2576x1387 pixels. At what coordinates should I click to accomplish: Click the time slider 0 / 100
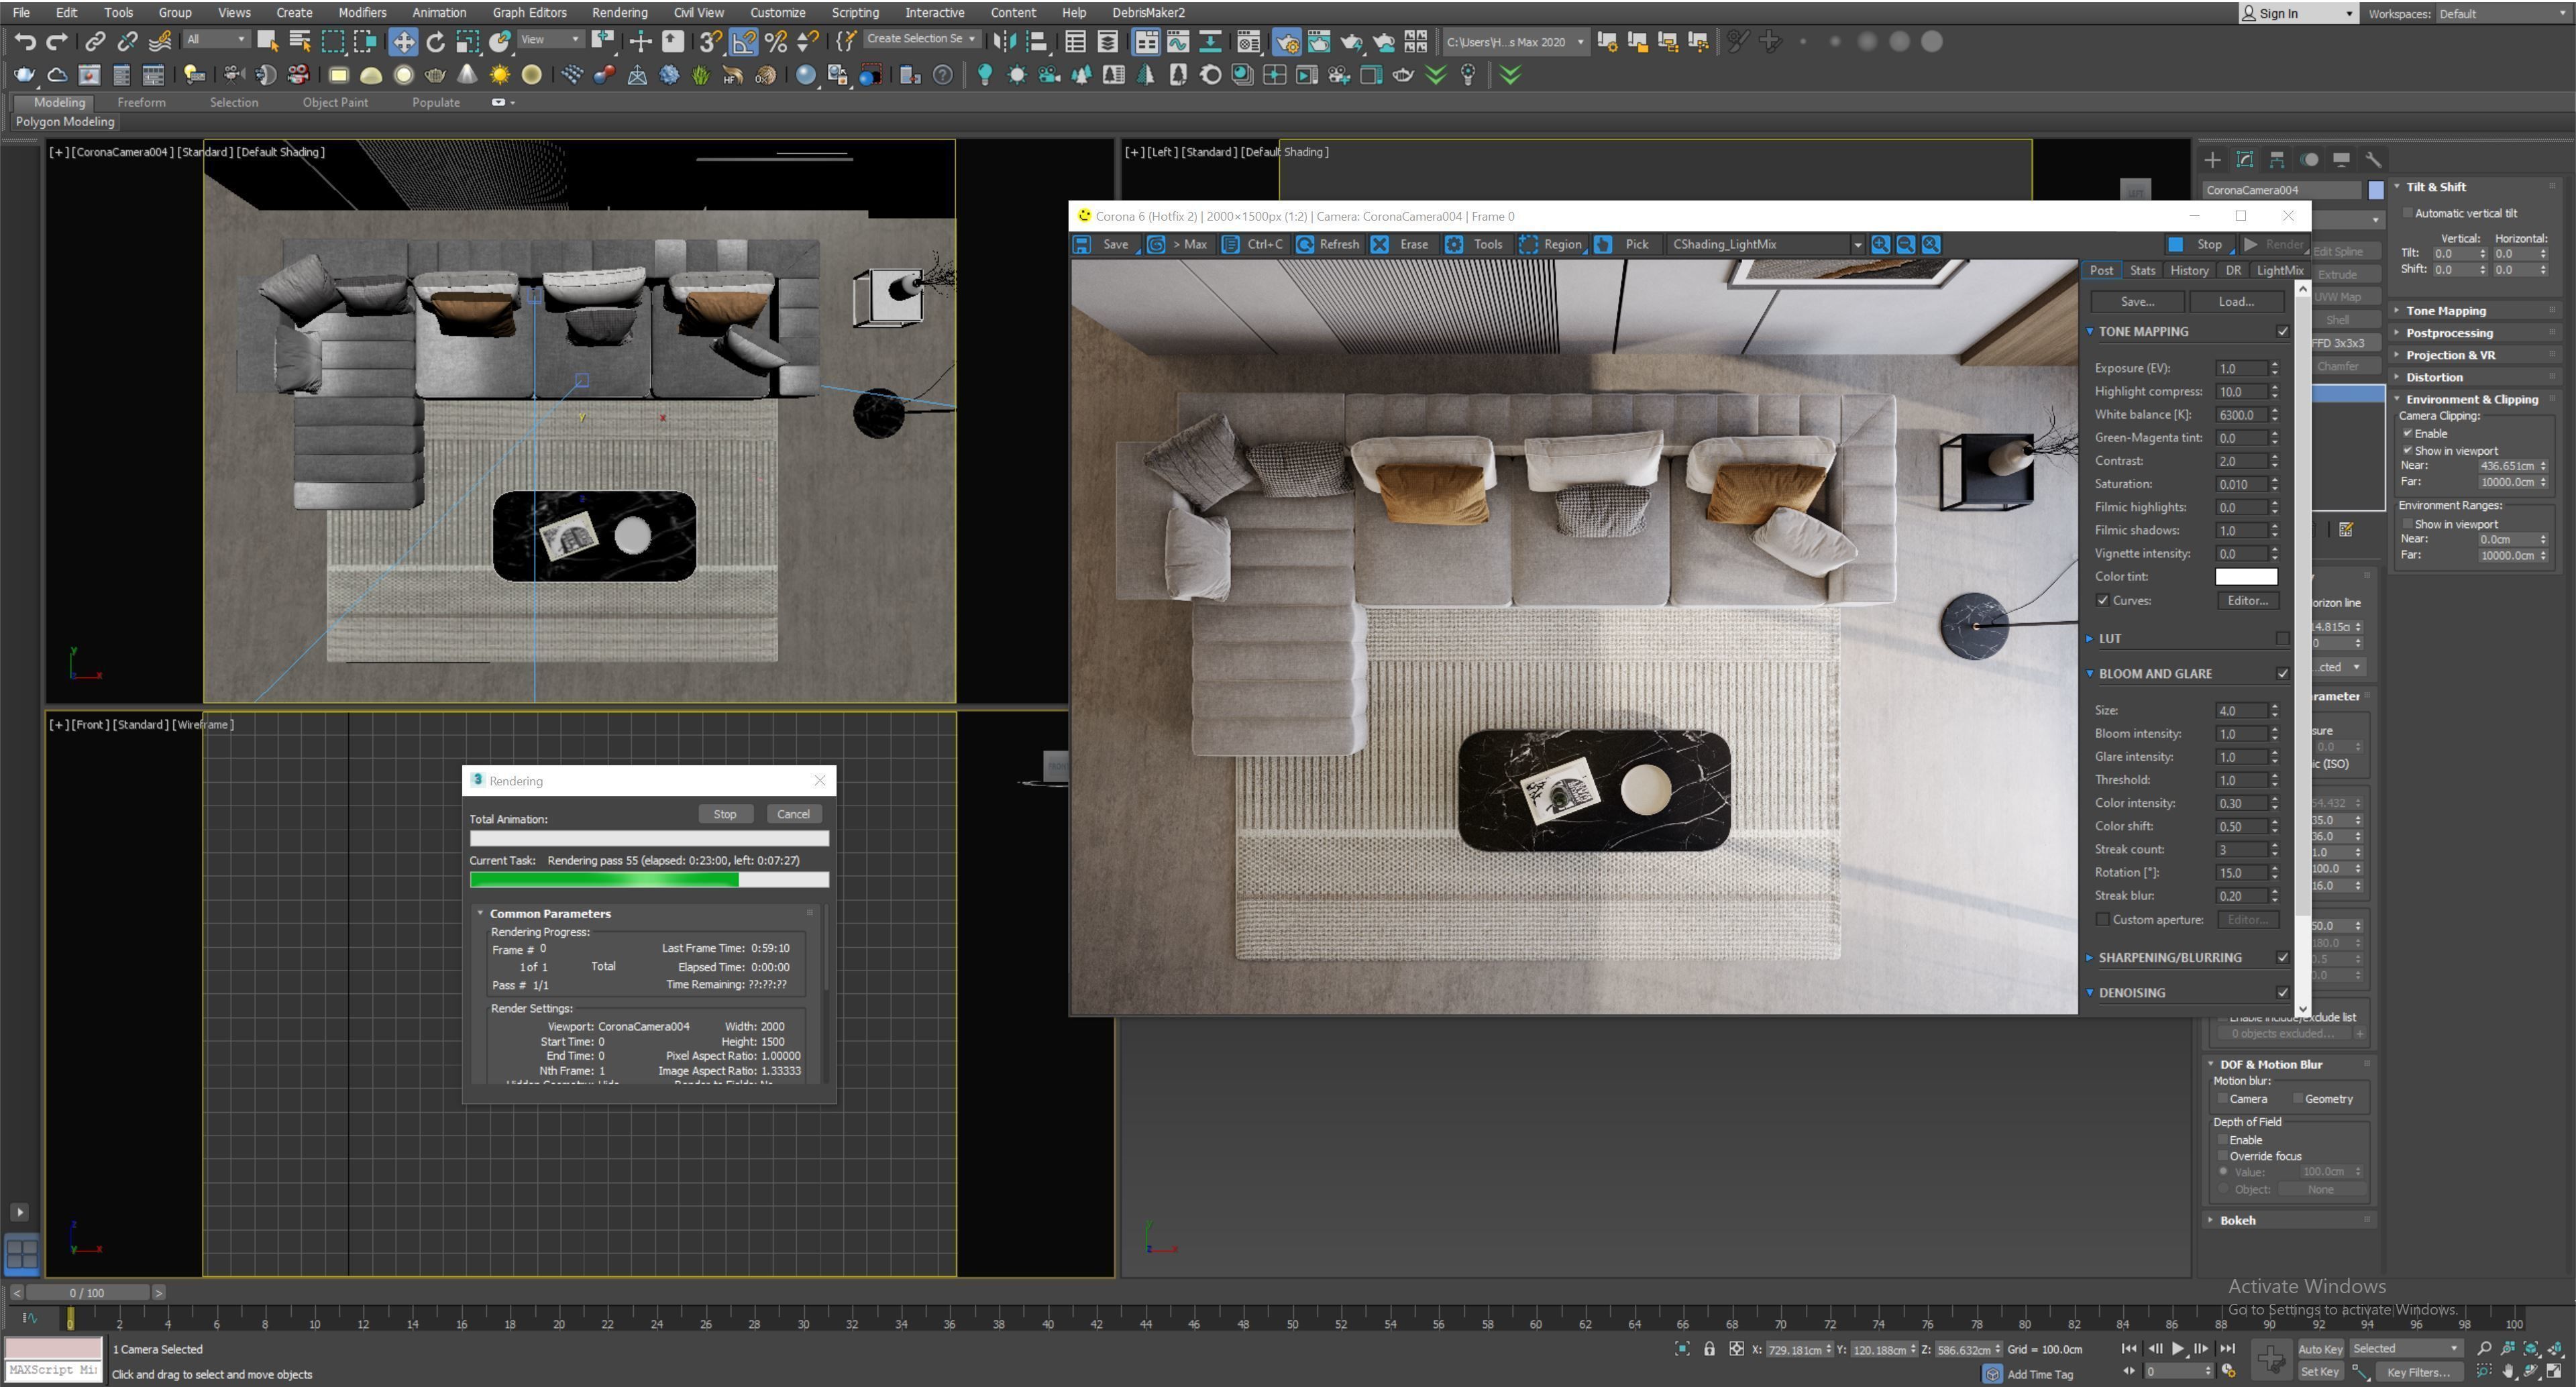[x=88, y=1293]
